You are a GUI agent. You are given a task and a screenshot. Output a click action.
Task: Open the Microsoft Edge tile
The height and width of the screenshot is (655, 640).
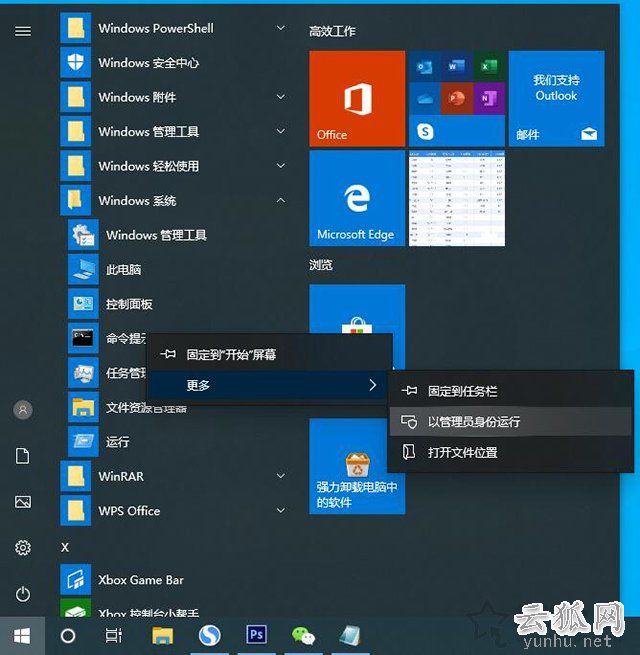pos(357,198)
